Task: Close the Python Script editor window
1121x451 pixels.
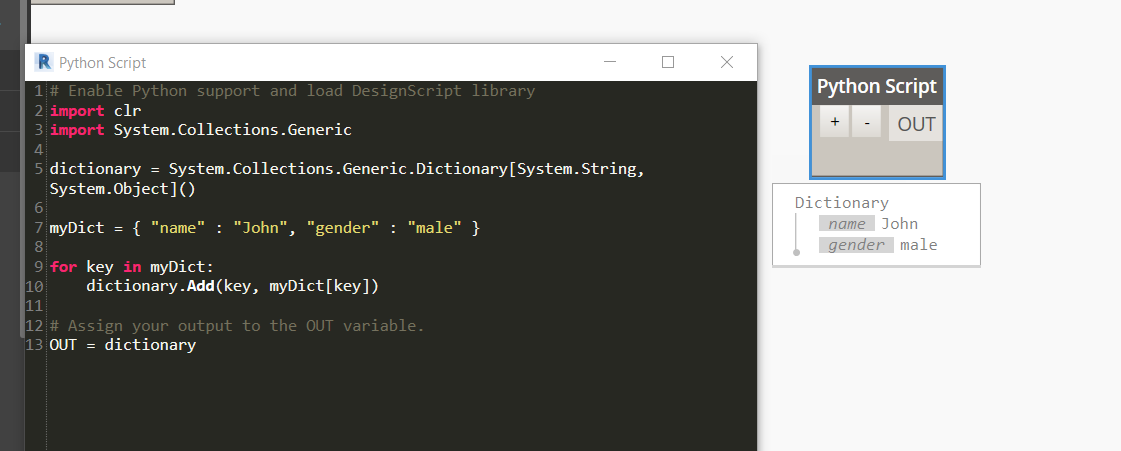Action: click(x=727, y=62)
